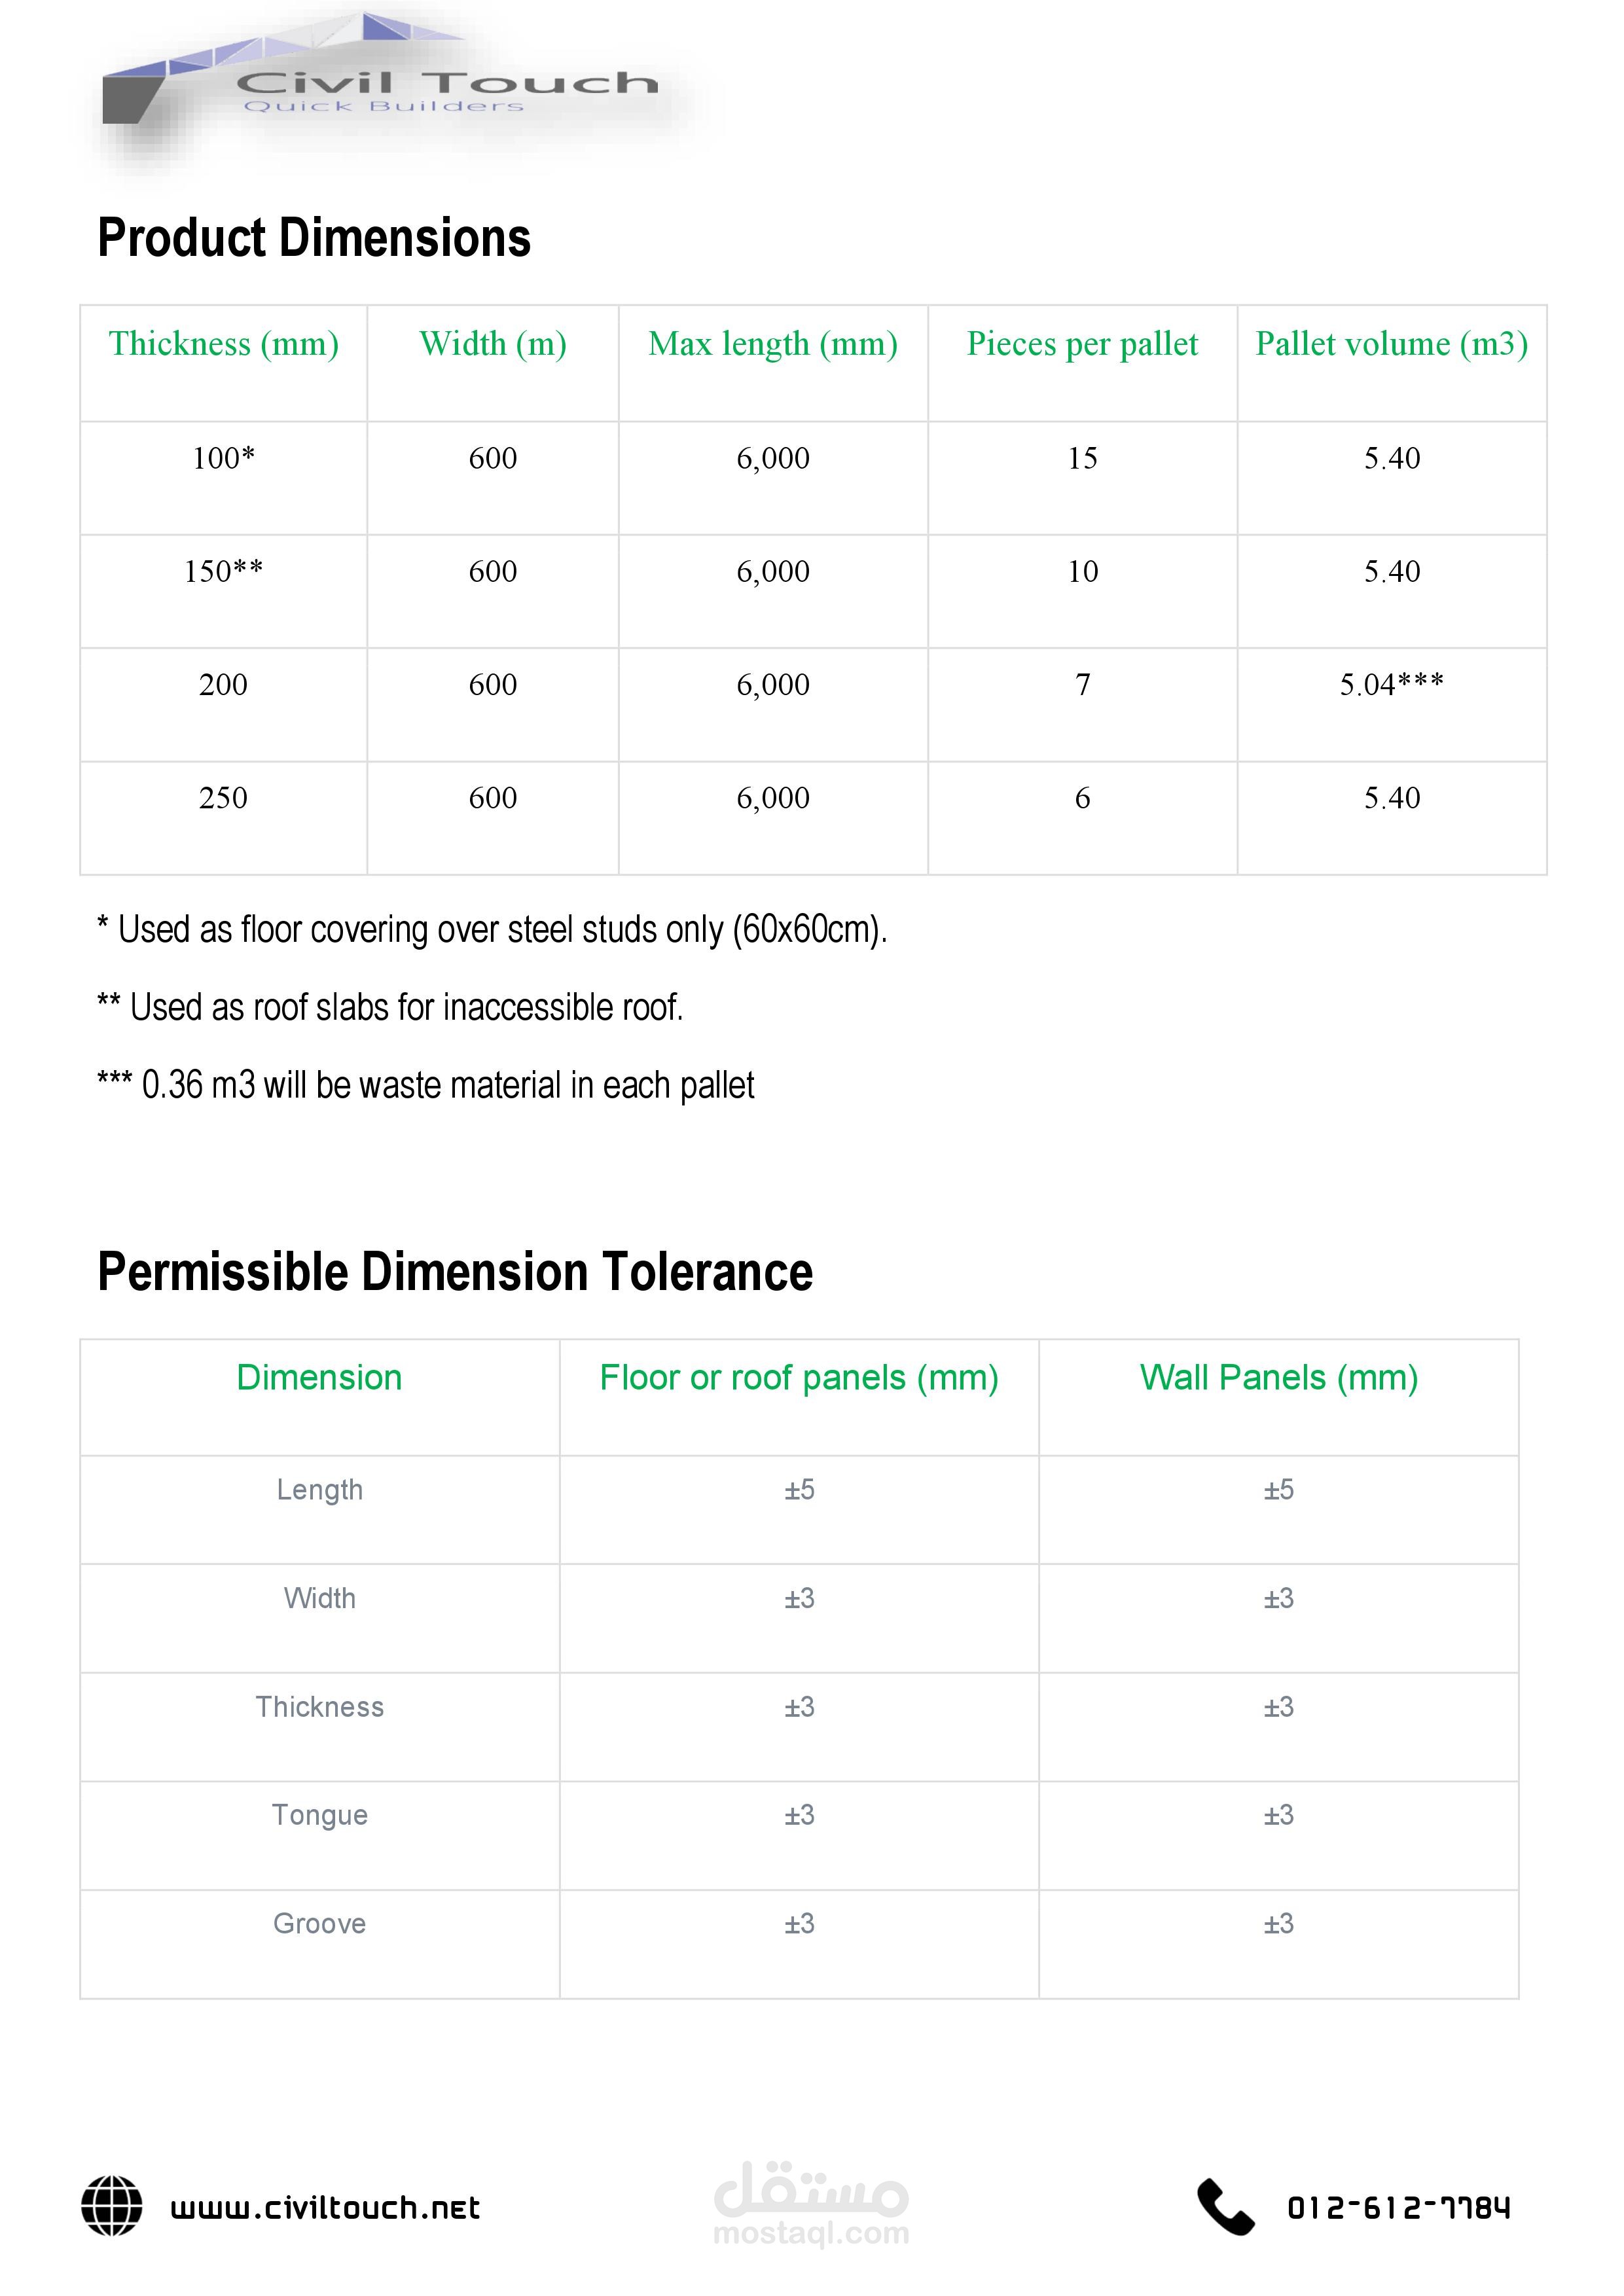Click the phone handset icon
Image resolution: width=1624 pixels, height=2296 pixels.
[1225, 2206]
